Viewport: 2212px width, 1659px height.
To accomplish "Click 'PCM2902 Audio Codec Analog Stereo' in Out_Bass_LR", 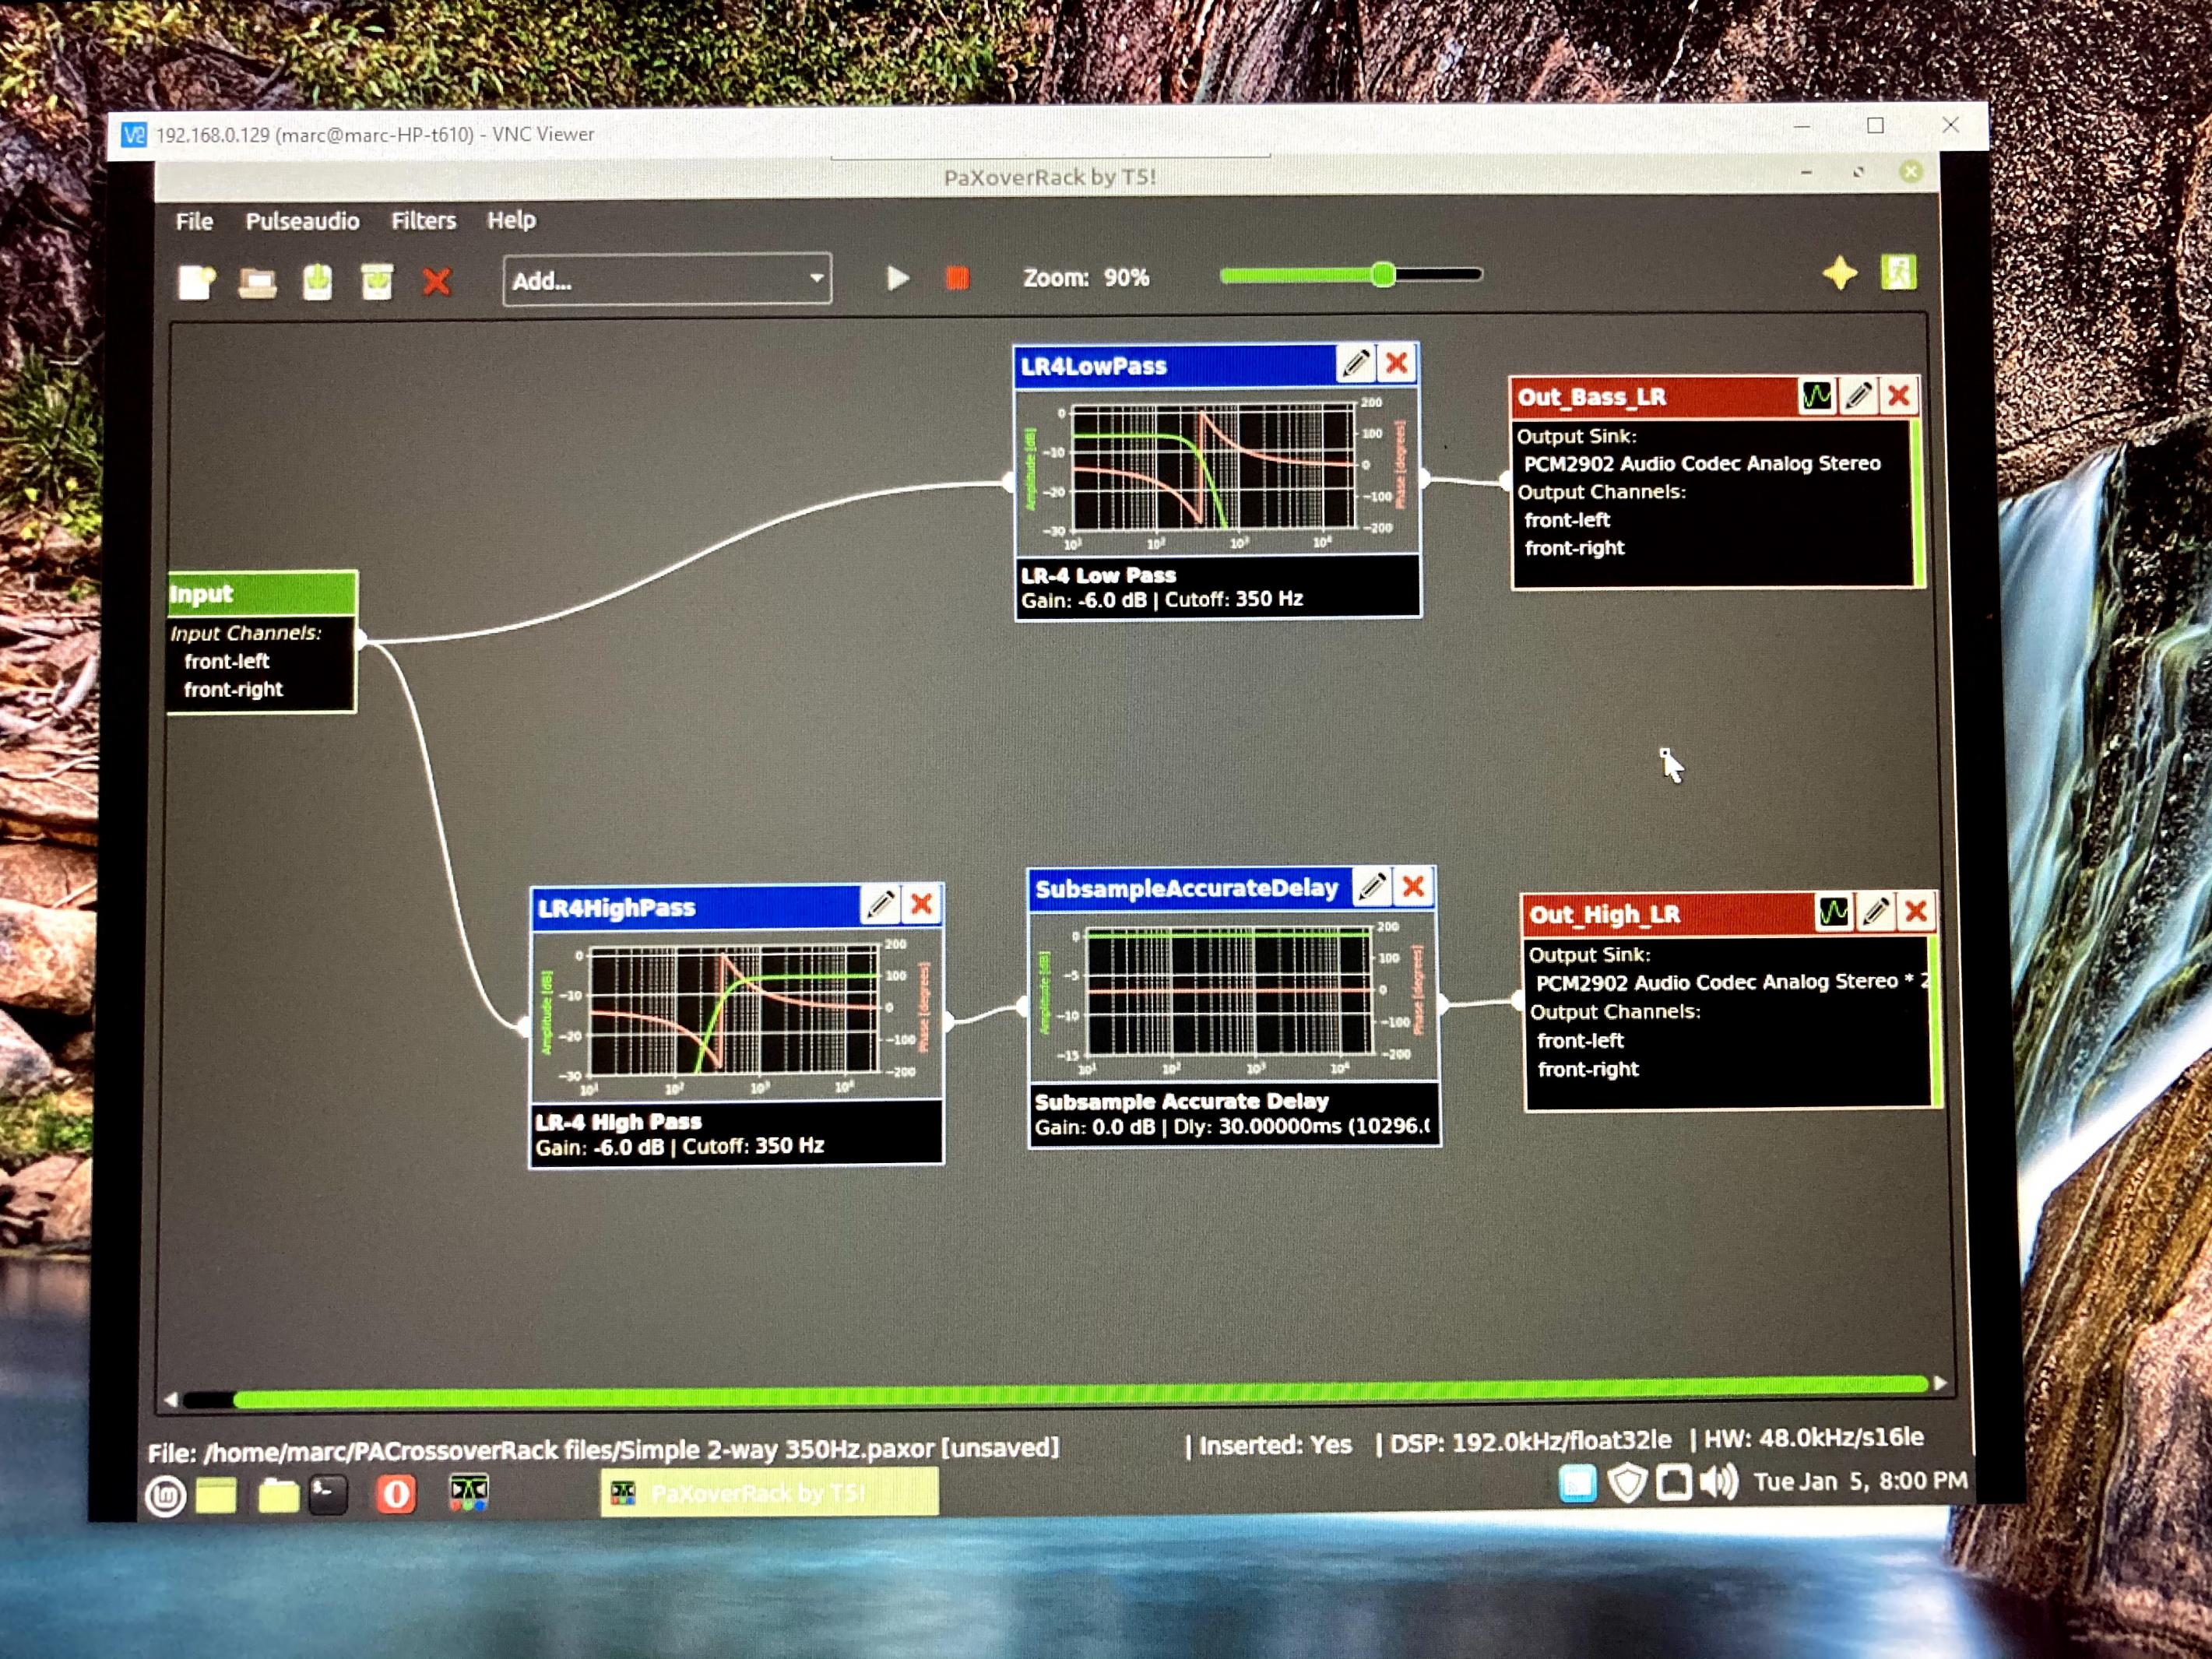I will point(1702,464).
